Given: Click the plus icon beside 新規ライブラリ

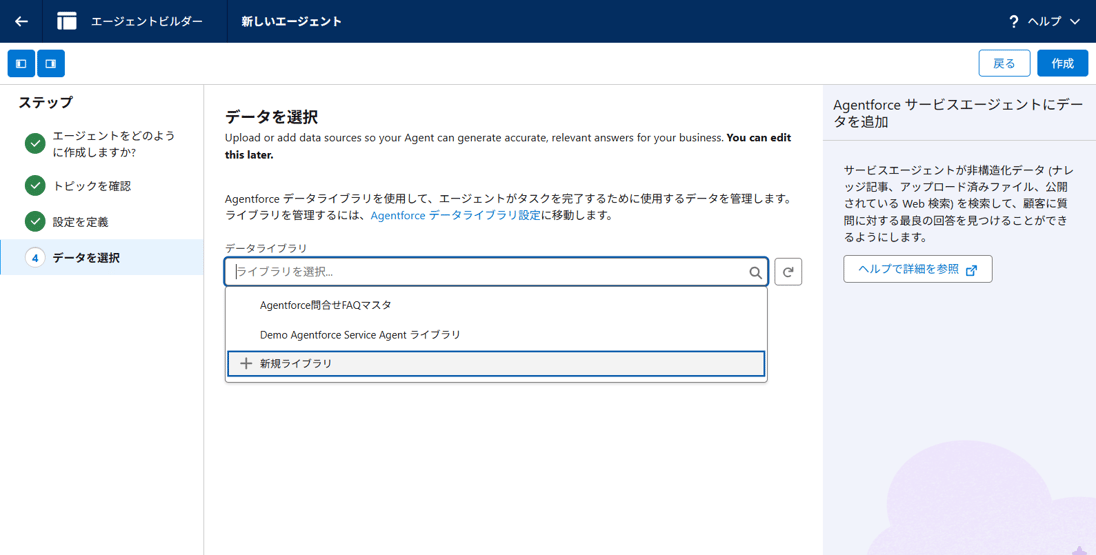Looking at the screenshot, I should point(245,363).
